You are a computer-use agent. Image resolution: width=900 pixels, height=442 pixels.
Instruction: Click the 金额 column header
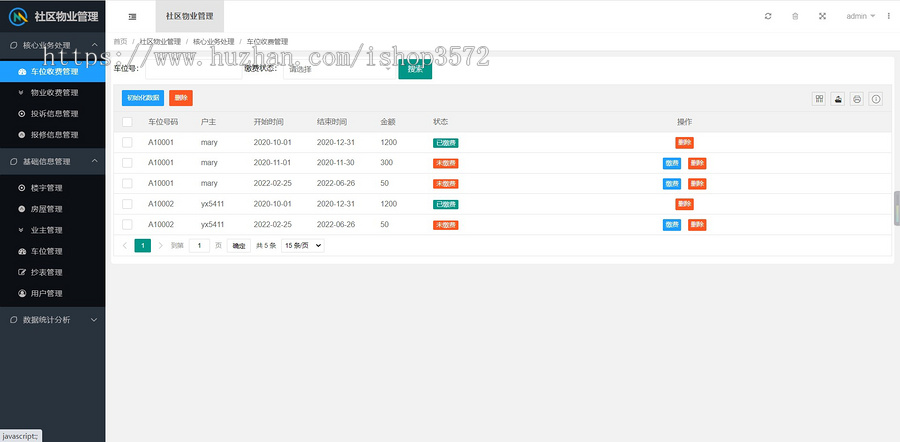387,122
